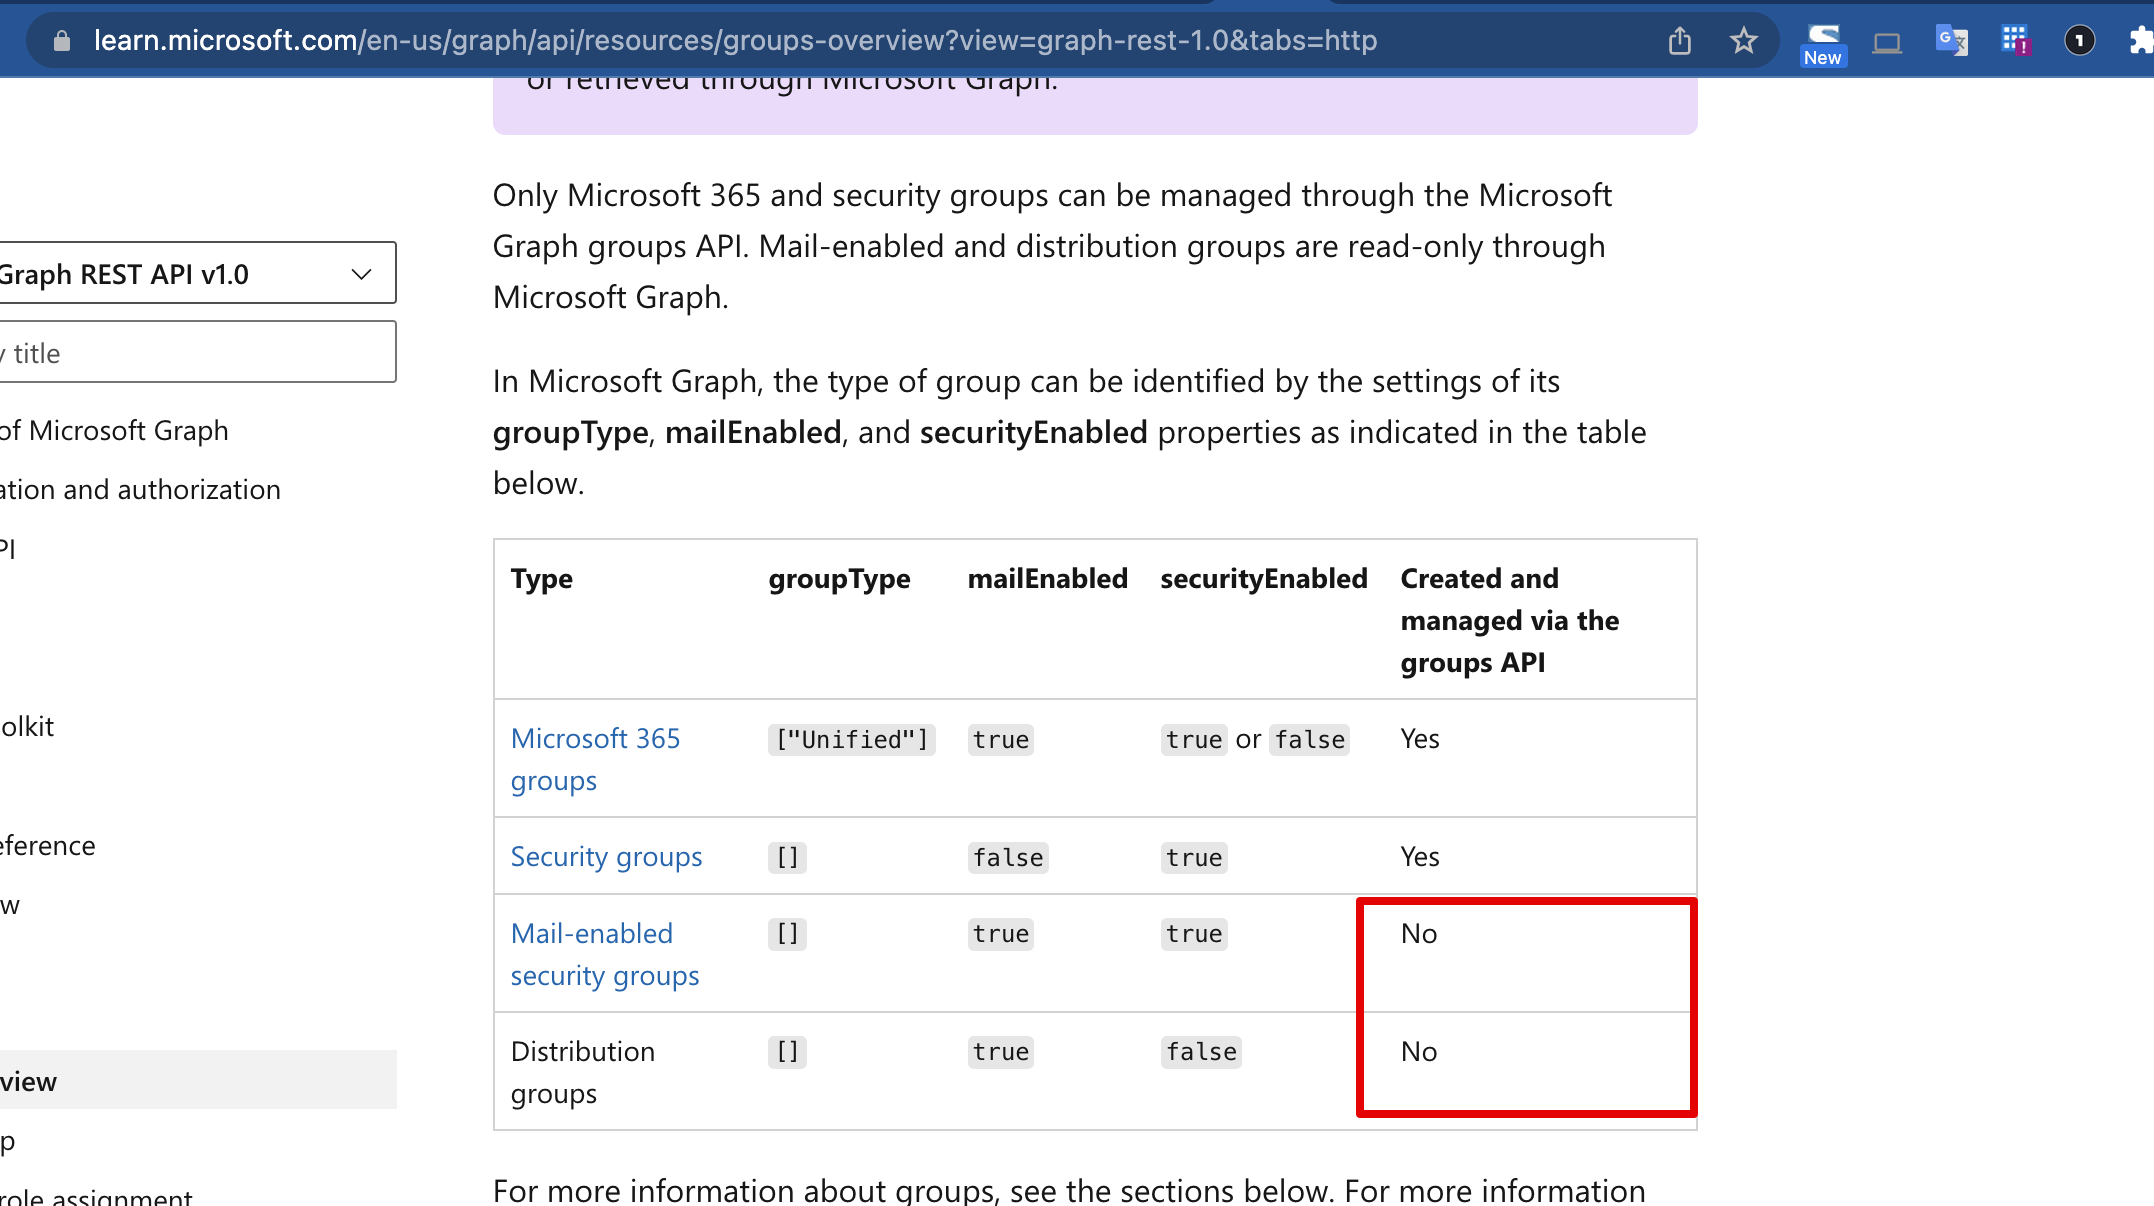The image size is (2154, 1206).
Task: Bookmark this page with the star icon
Action: pos(1743,41)
